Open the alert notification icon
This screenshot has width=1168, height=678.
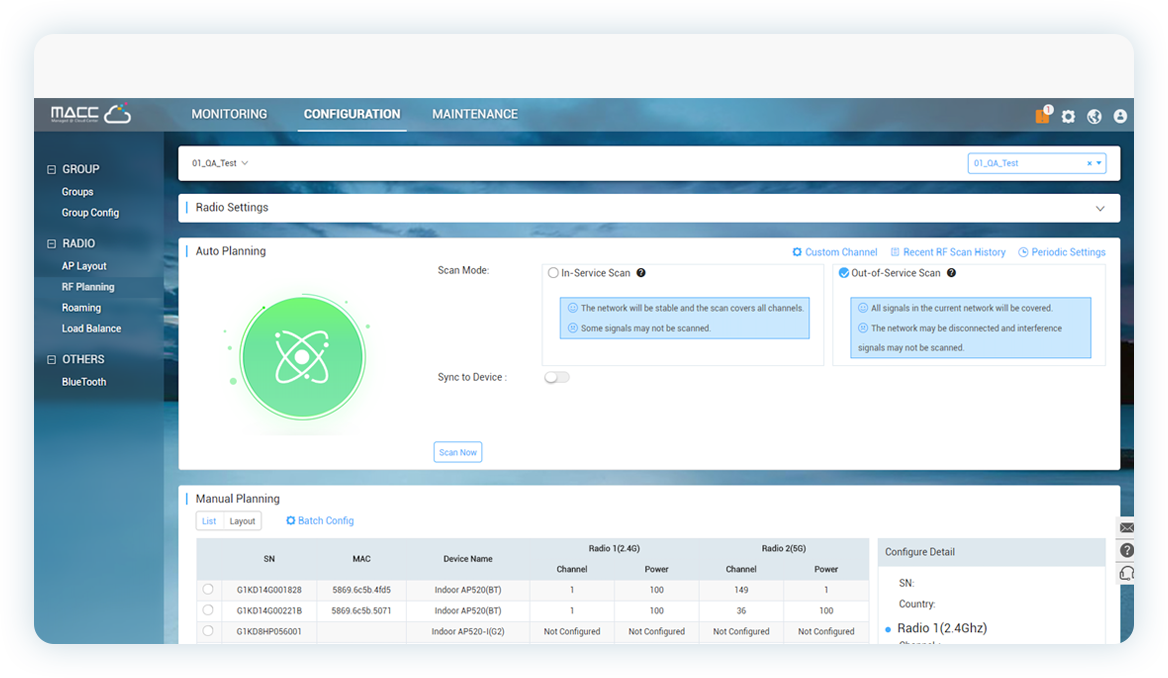coord(1043,115)
